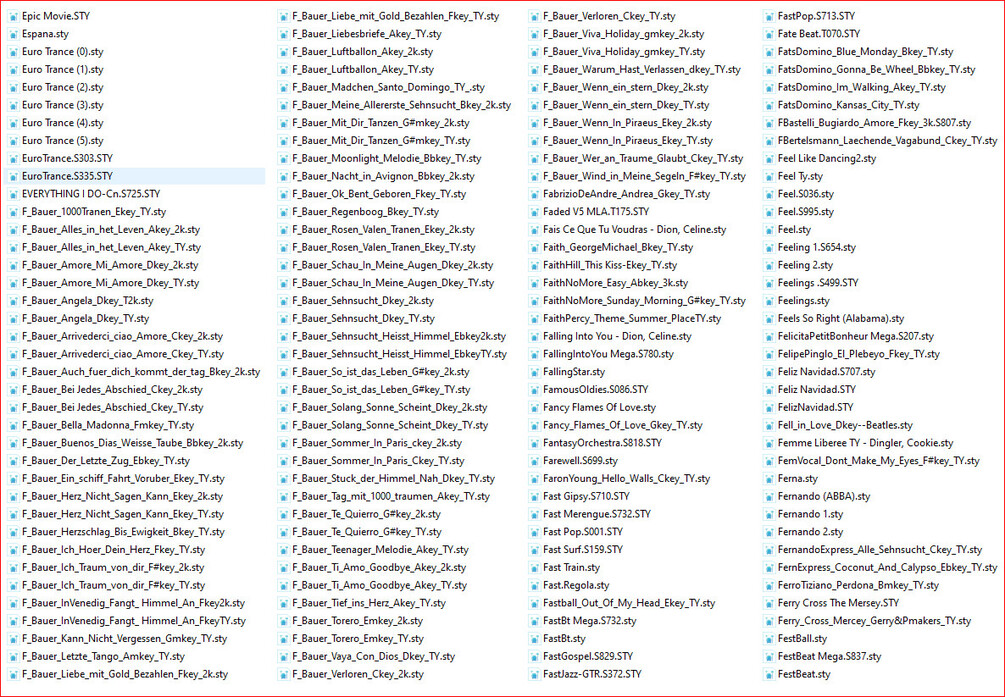The image size is (1005, 697).
Task: Select FatsDomino_Blue_Monday_Bkey_TY.sty
Action: tap(865, 52)
